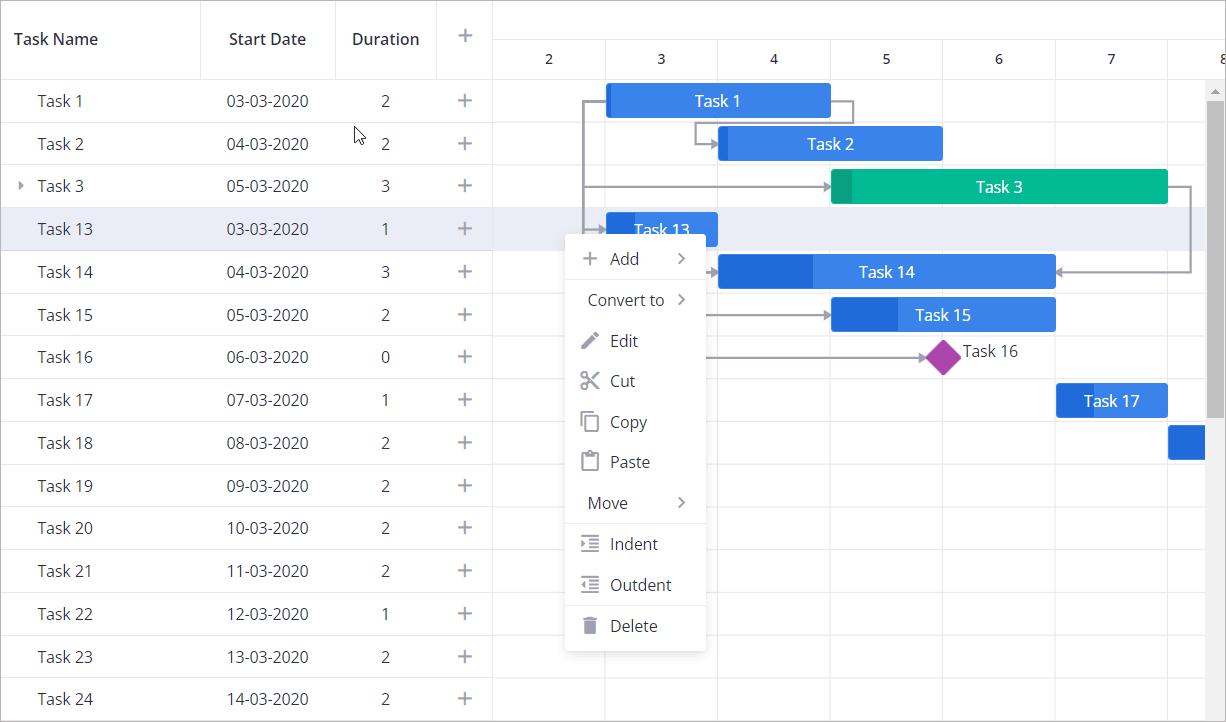Click the plus icon in the grid header
The image size is (1226, 722).
pos(464,34)
